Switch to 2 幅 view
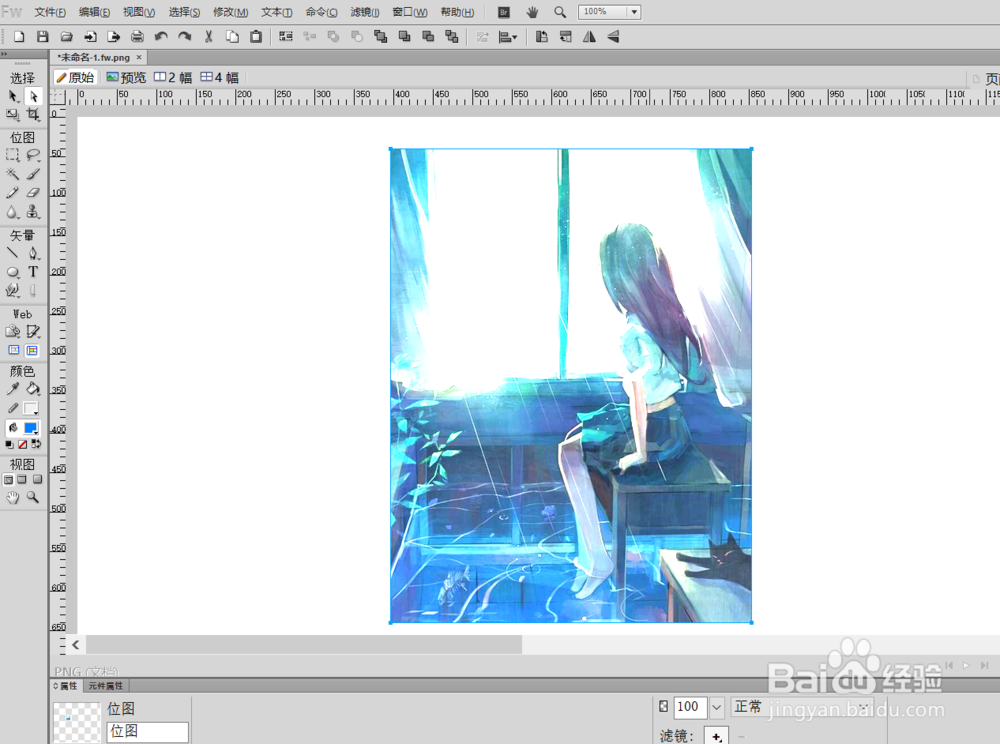 [x=173, y=78]
